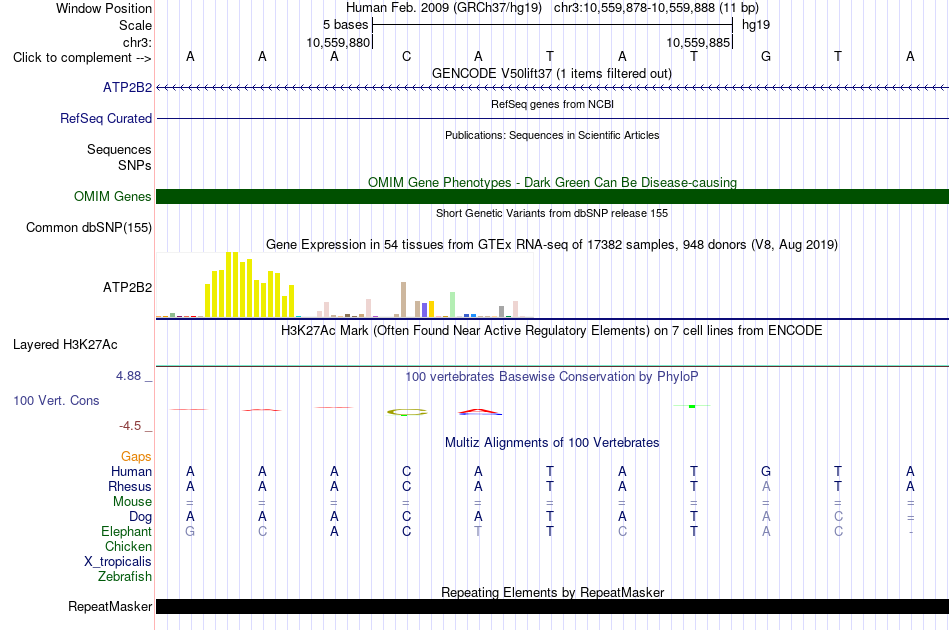The image size is (950, 630).
Task: Click the 10,559,880 coordinate label
Action: (x=338, y=42)
